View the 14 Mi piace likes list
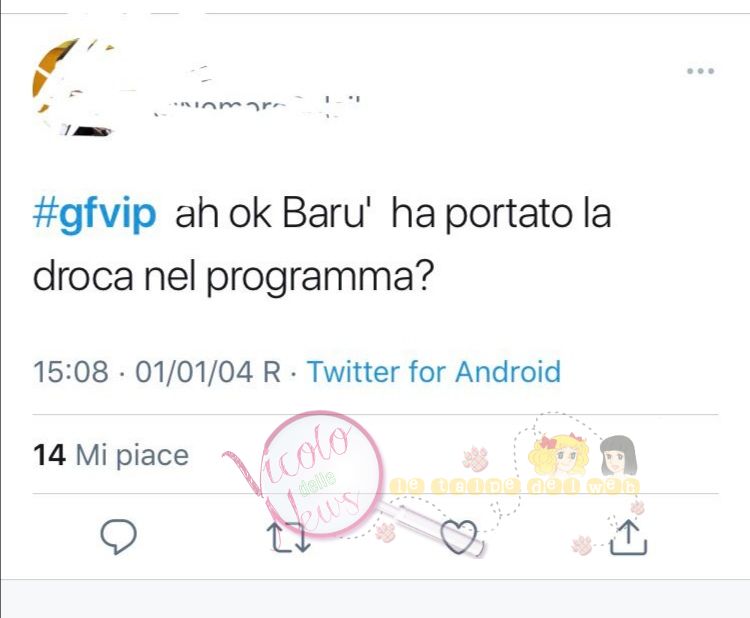The image size is (750, 618). click(111, 455)
